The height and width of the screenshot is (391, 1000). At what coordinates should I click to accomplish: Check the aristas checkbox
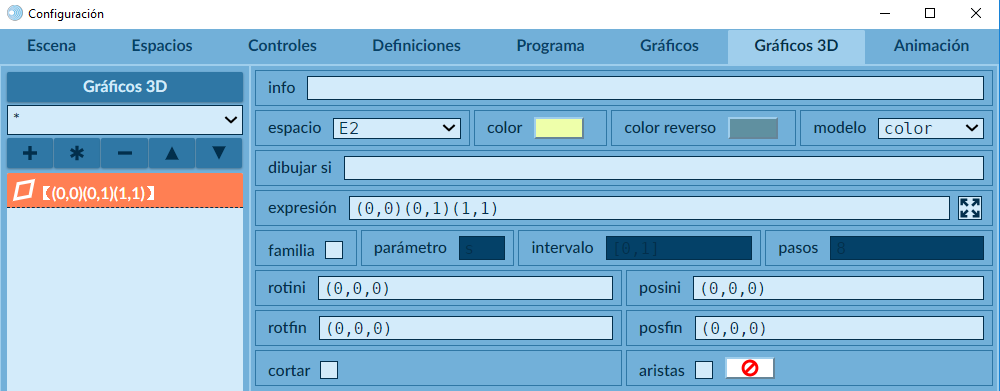704,370
